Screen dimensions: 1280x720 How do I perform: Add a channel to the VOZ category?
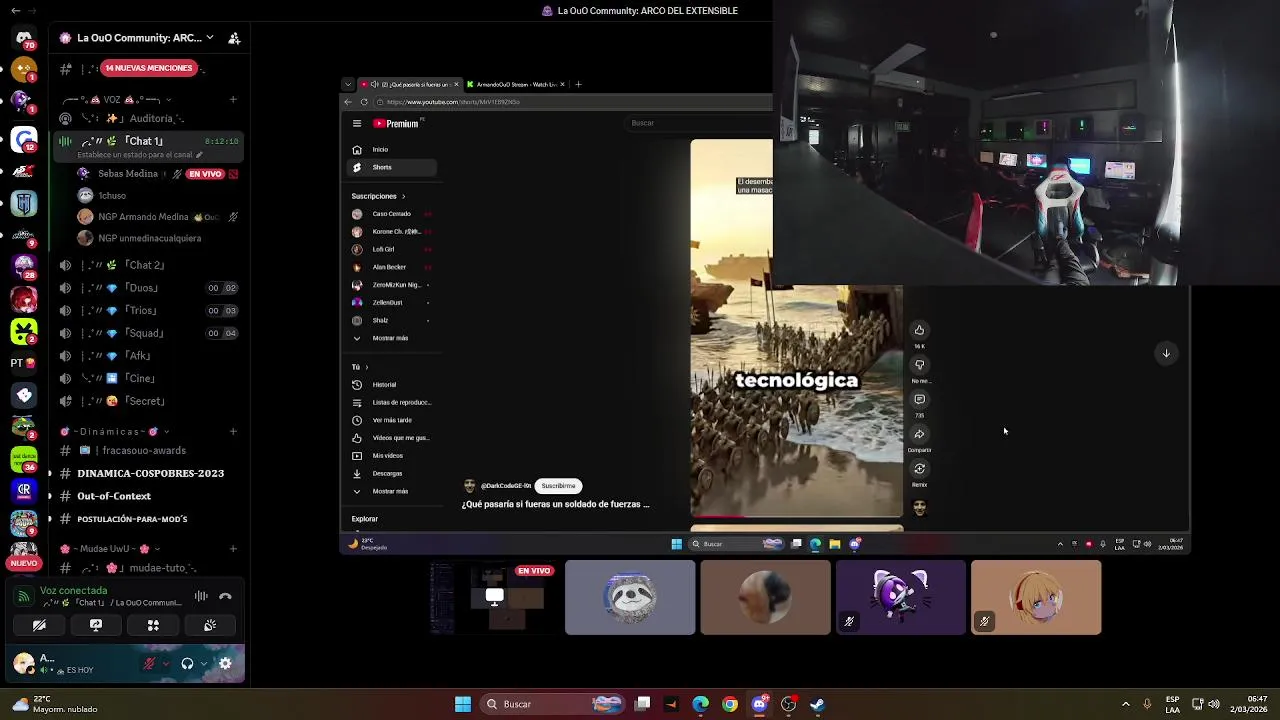[x=233, y=99]
